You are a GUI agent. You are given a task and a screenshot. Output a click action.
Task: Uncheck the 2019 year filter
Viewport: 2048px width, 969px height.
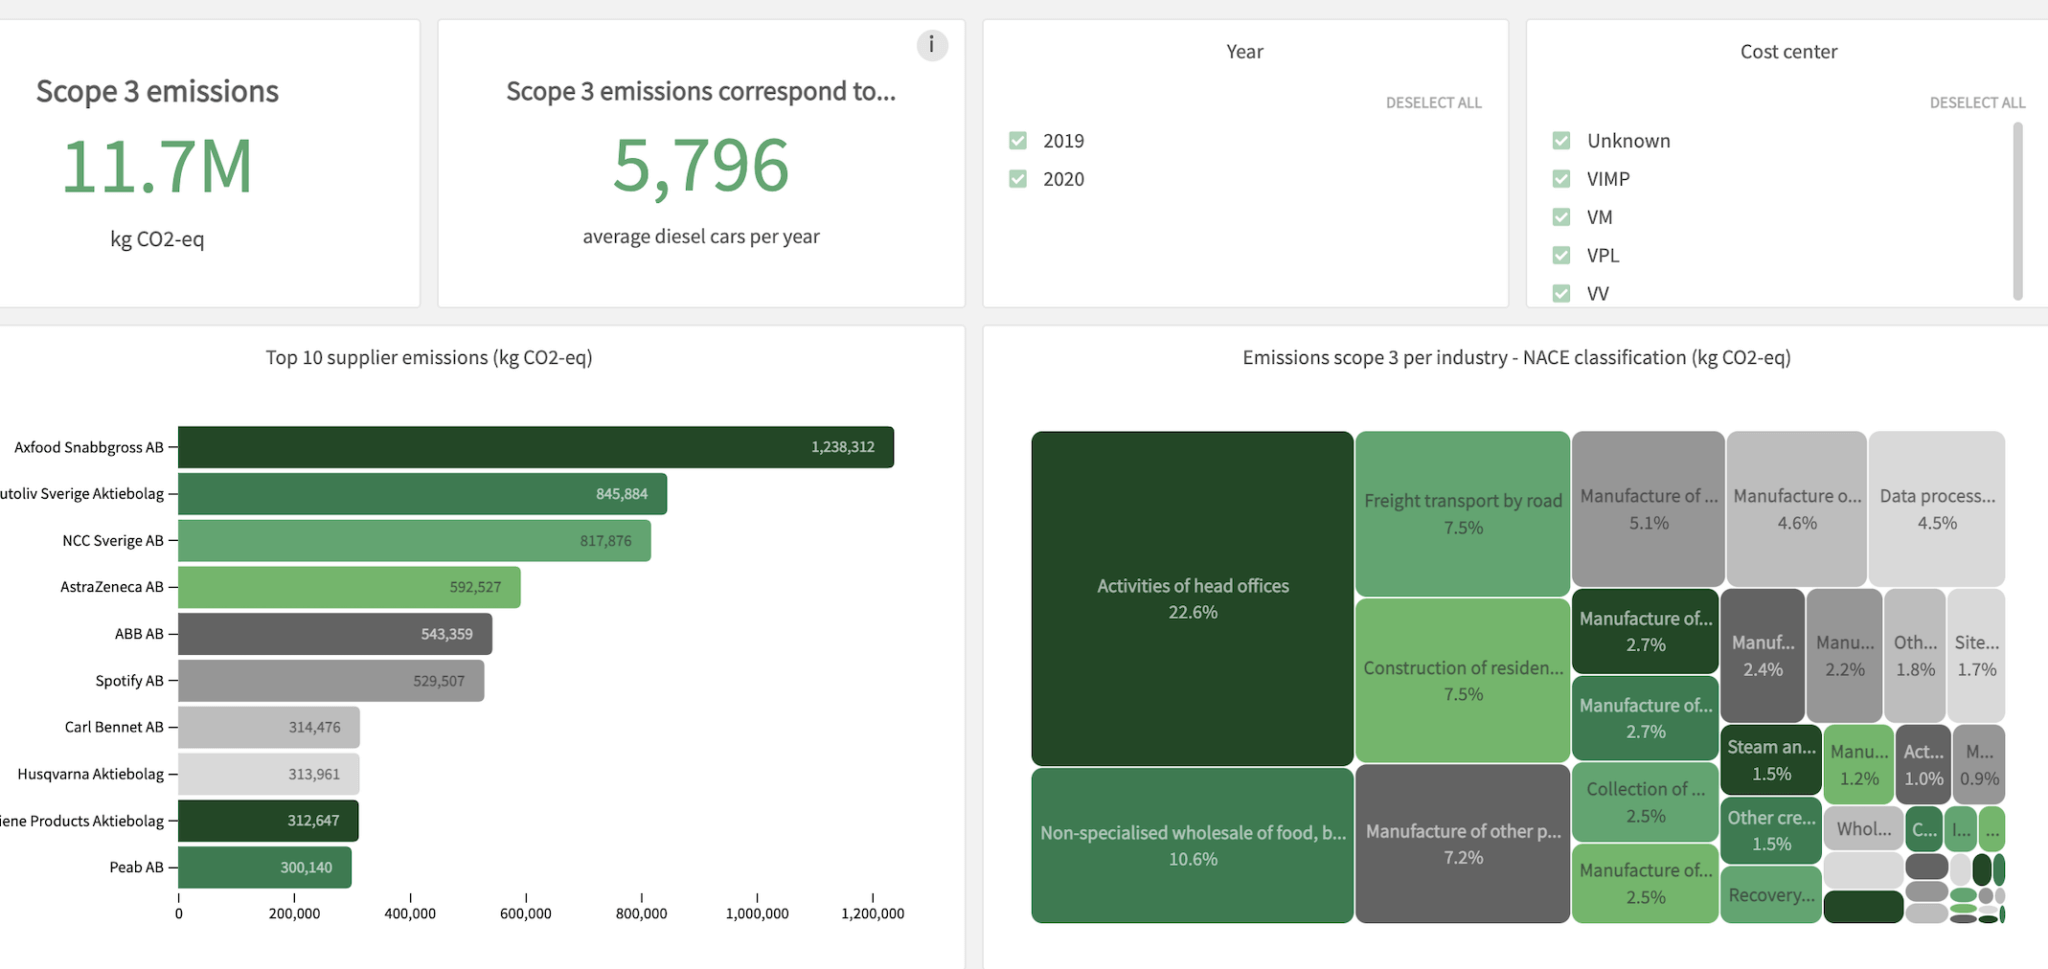(x=1018, y=140)
